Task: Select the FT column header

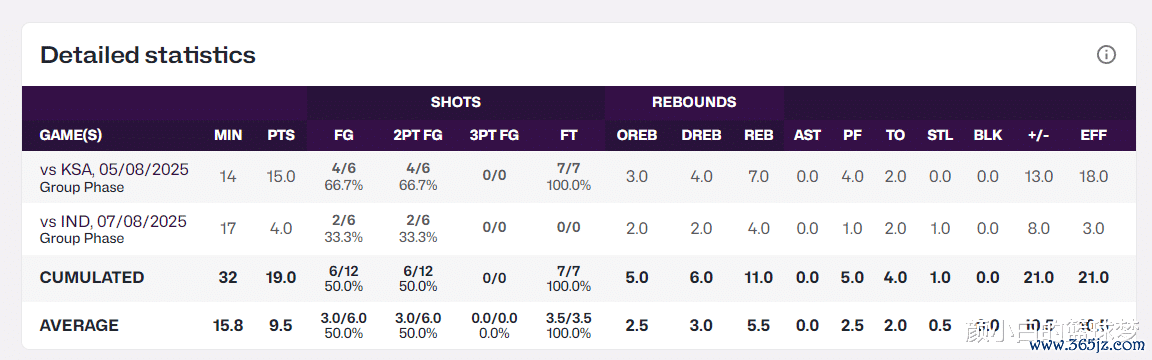Action: [569, 135]
